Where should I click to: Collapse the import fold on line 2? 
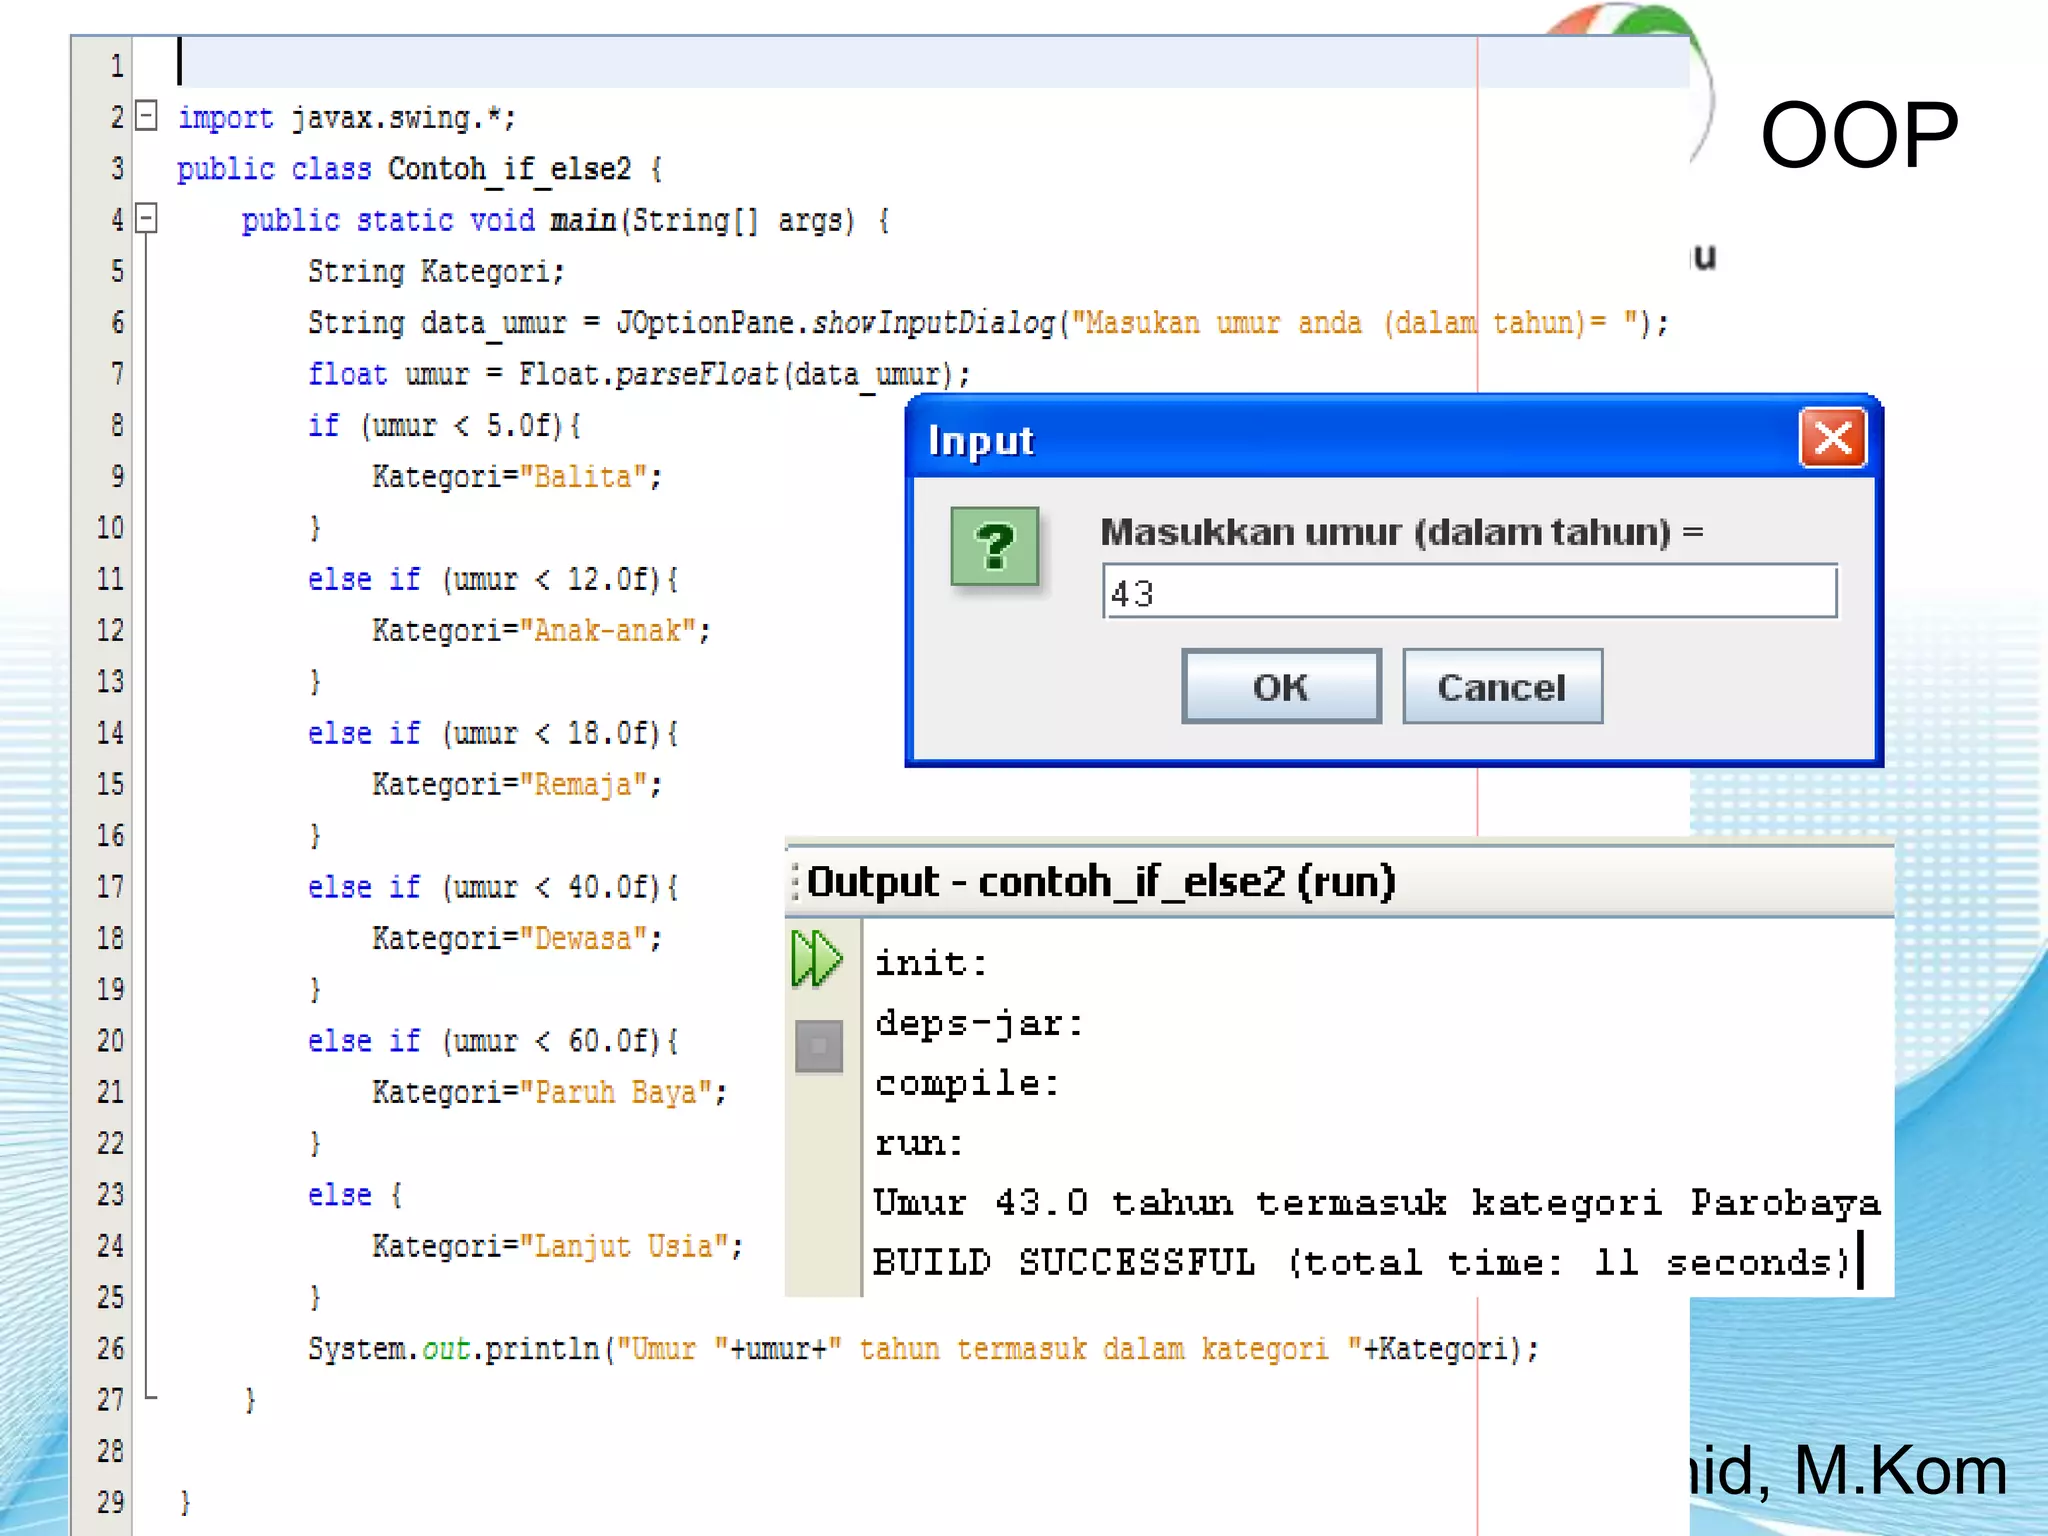click(146, 116)
